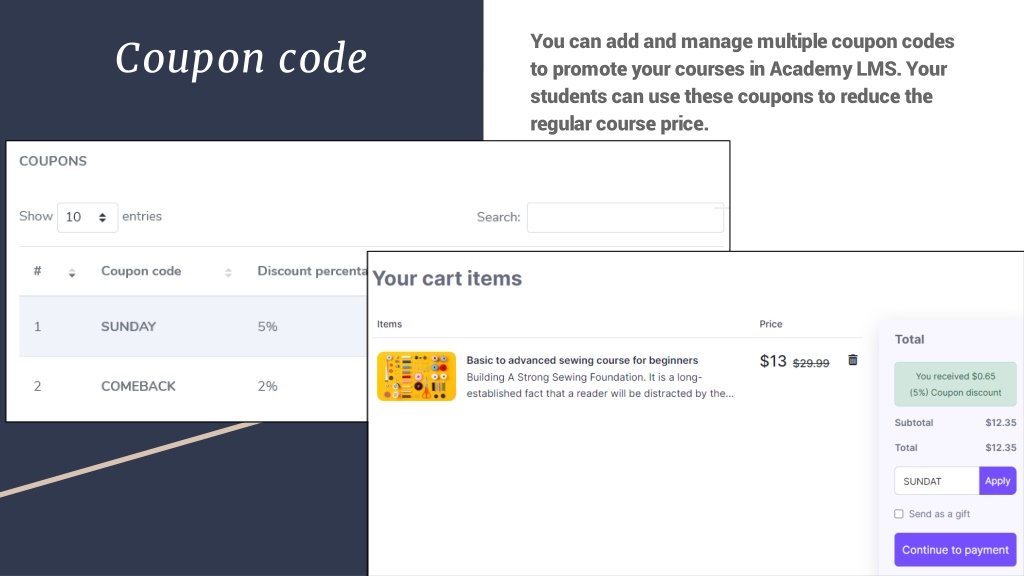Select the SUNDAY coupon row

pyautogui.click(x=193, y=327)
